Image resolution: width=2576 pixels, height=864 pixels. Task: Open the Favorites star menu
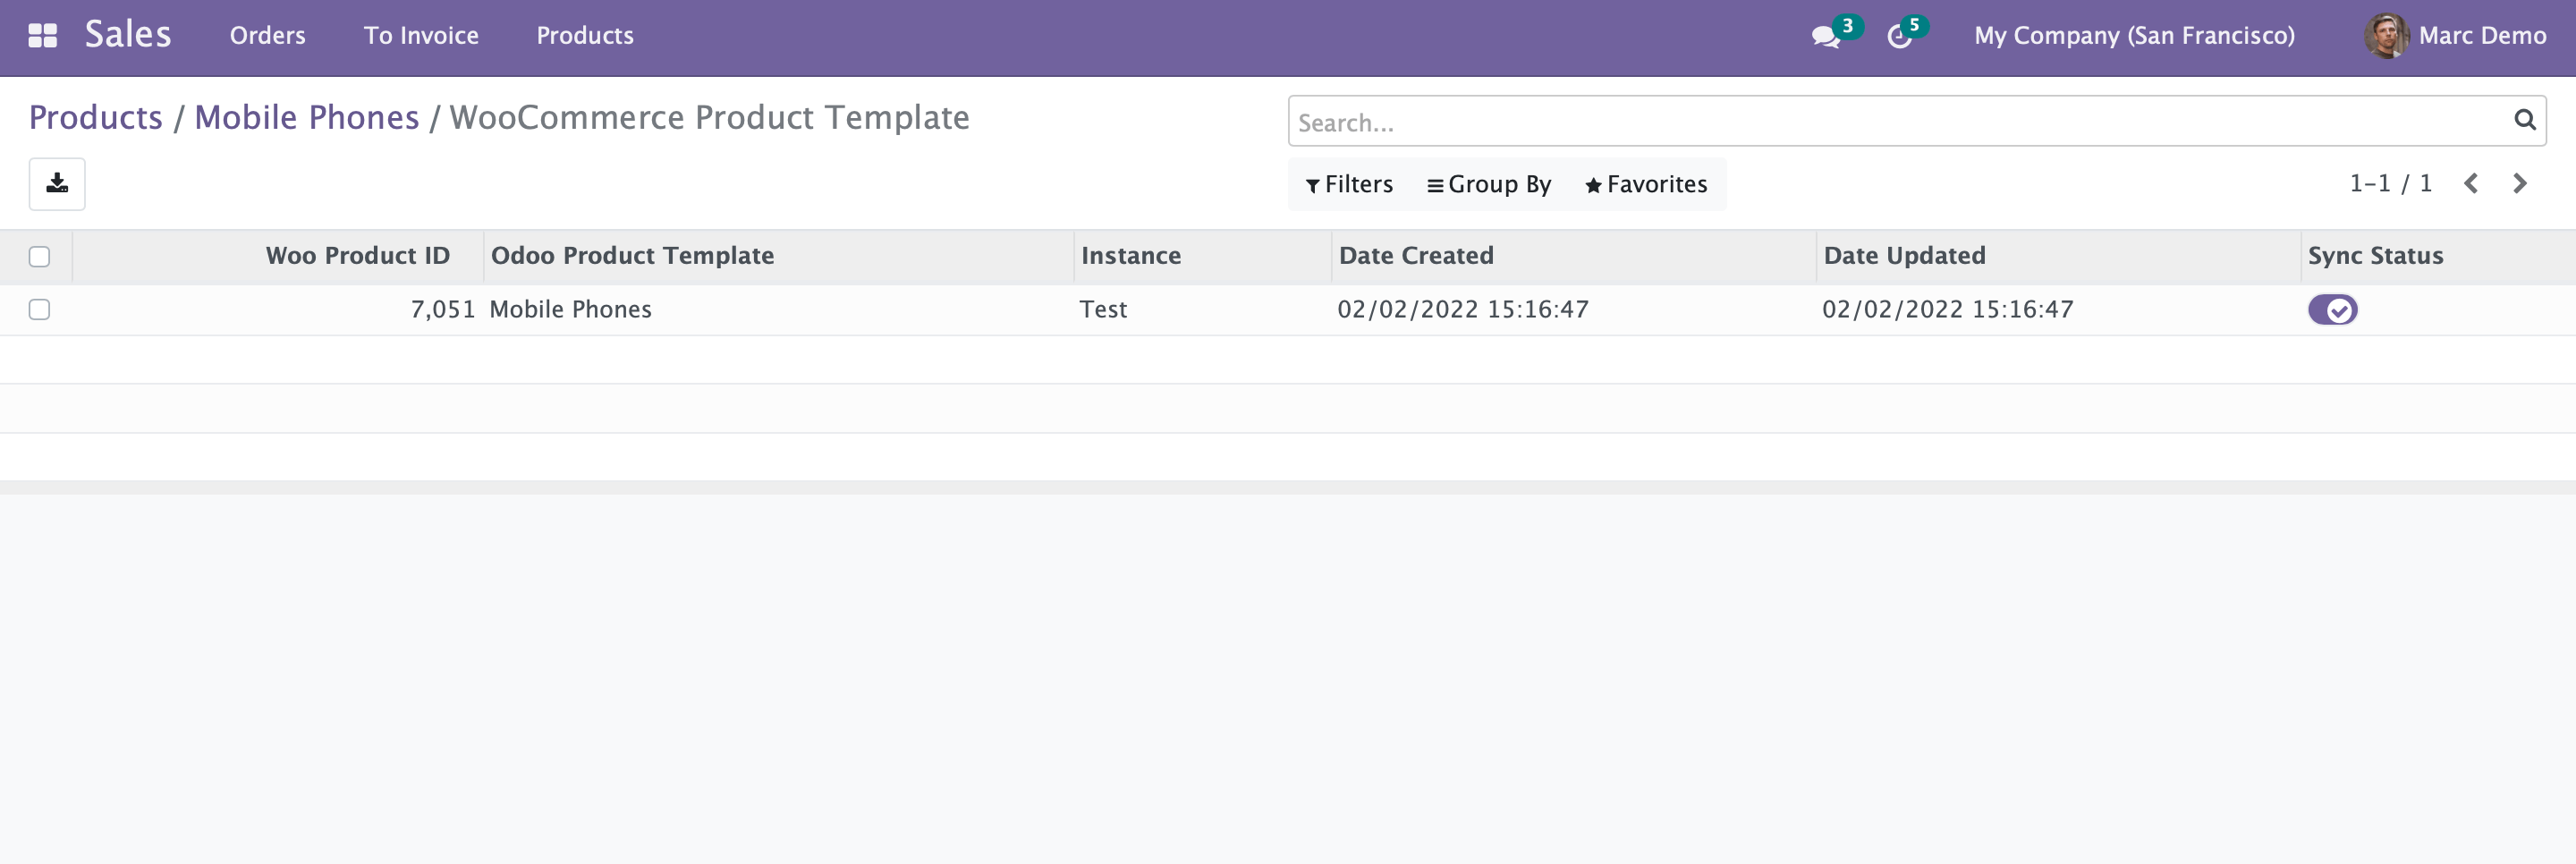click(x=1645, y=184)
